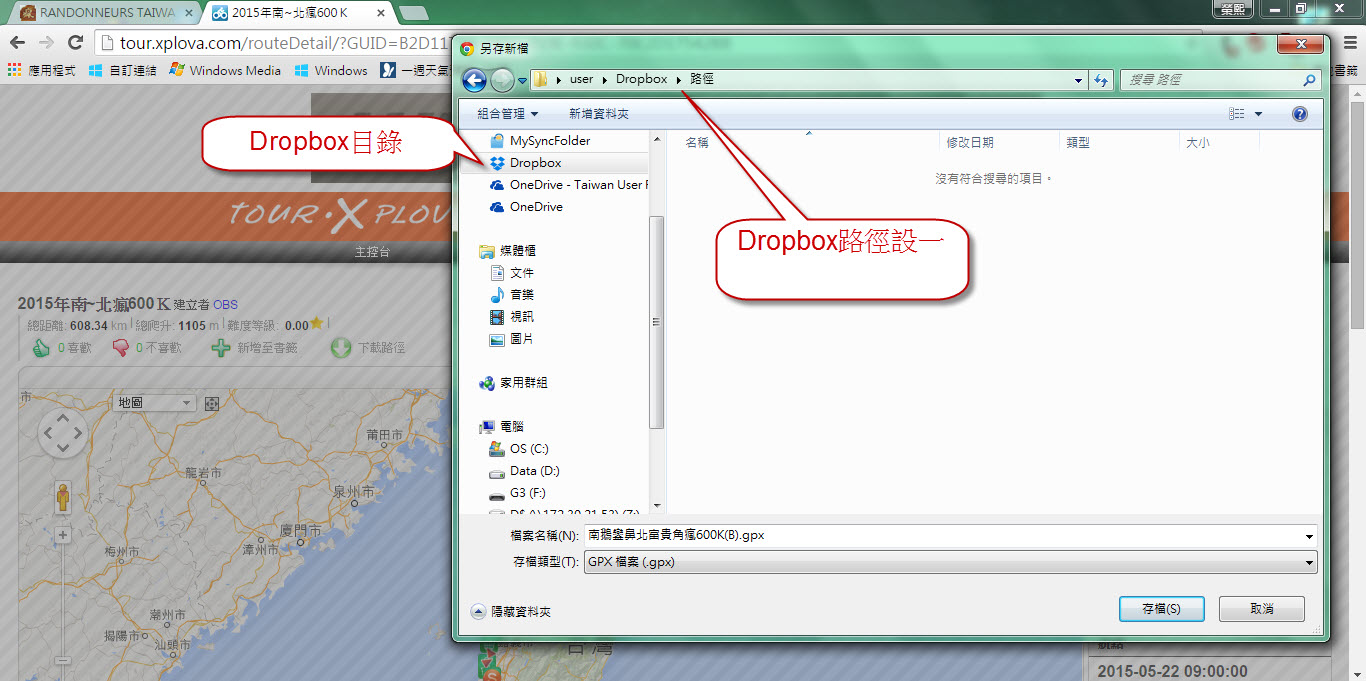Refresh the folder listing in the dialog
1366x681 pixels.
(x=1101, y=80)
